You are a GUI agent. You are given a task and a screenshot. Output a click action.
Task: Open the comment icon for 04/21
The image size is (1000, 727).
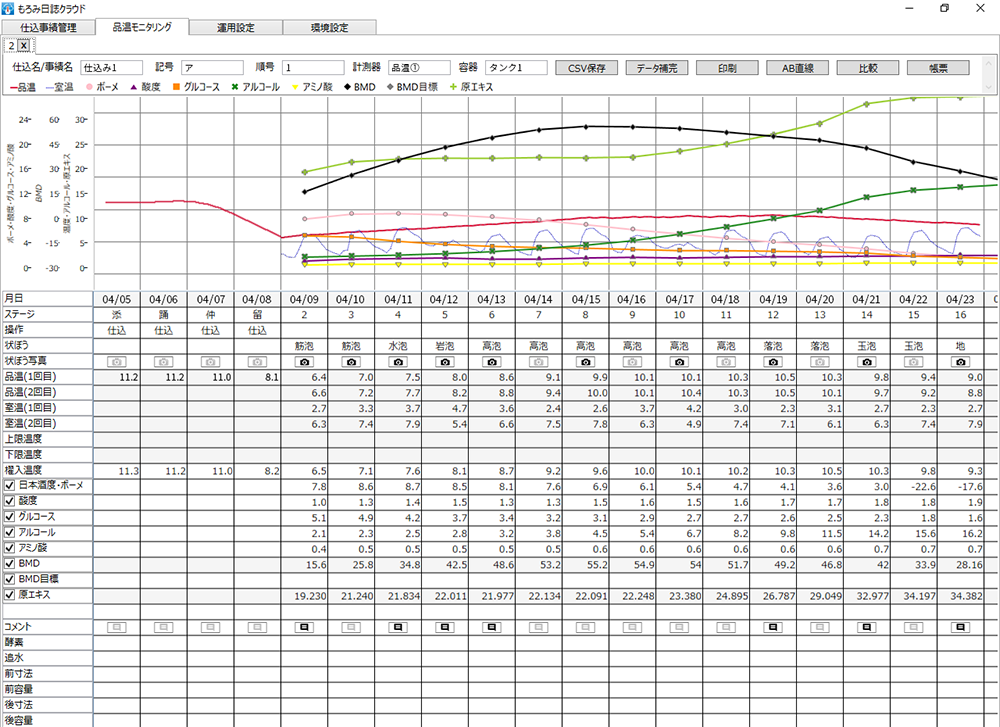tap(867, 628)
